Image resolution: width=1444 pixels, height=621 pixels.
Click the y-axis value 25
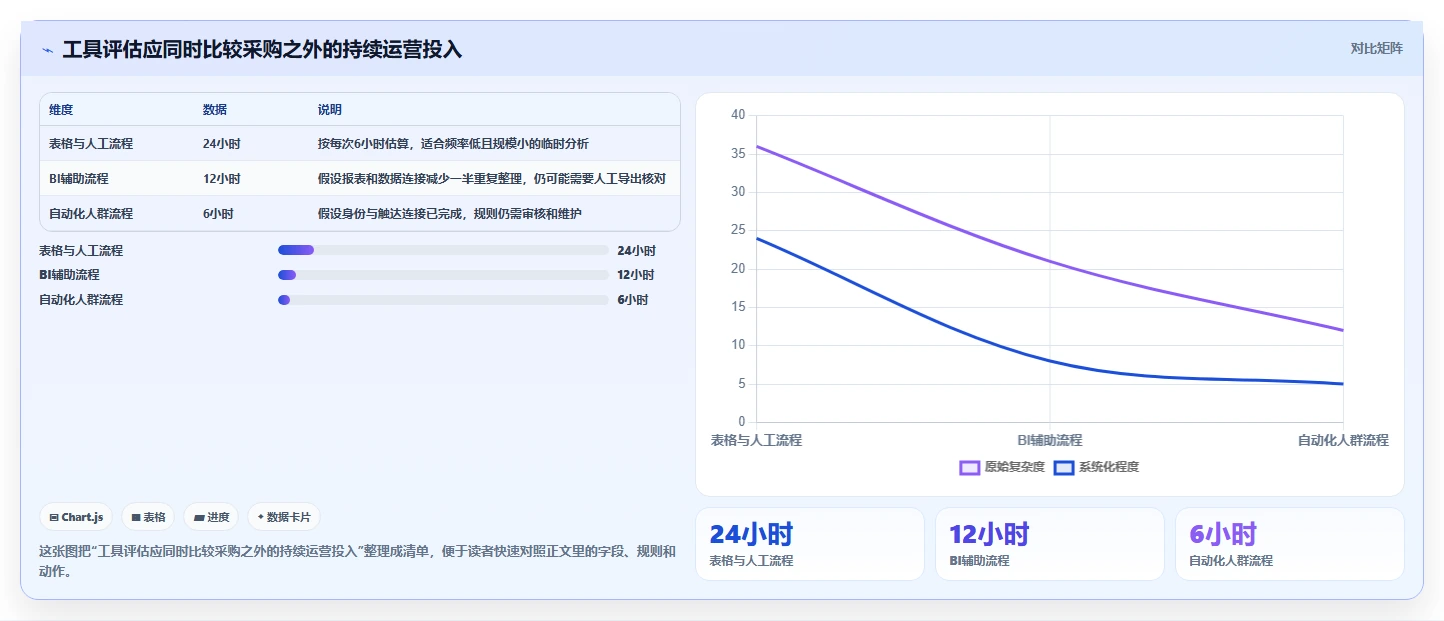738,230
